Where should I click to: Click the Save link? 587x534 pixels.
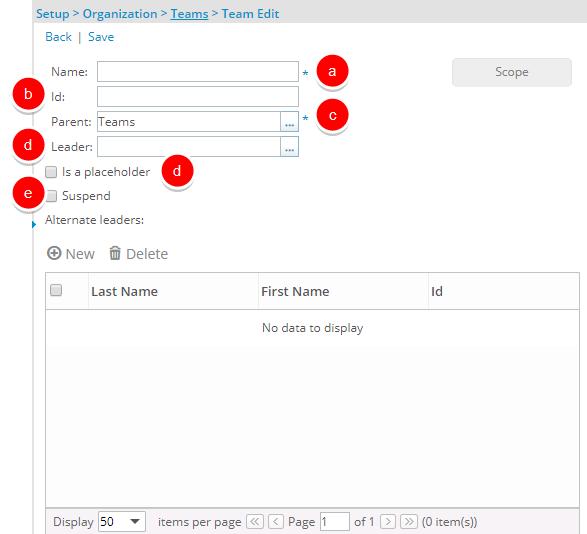[x=101, y=37]
